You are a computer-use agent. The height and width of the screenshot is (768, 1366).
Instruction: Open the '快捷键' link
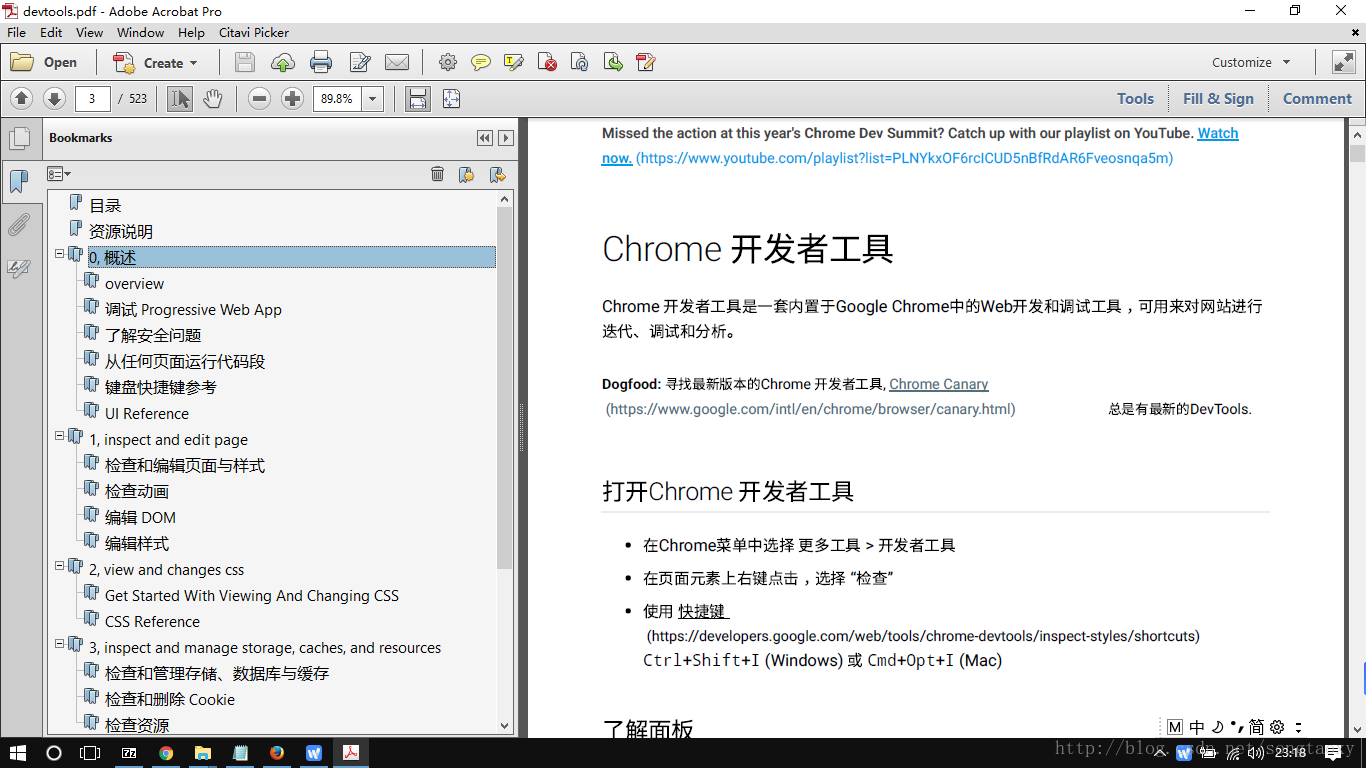[x=703, y=611]
